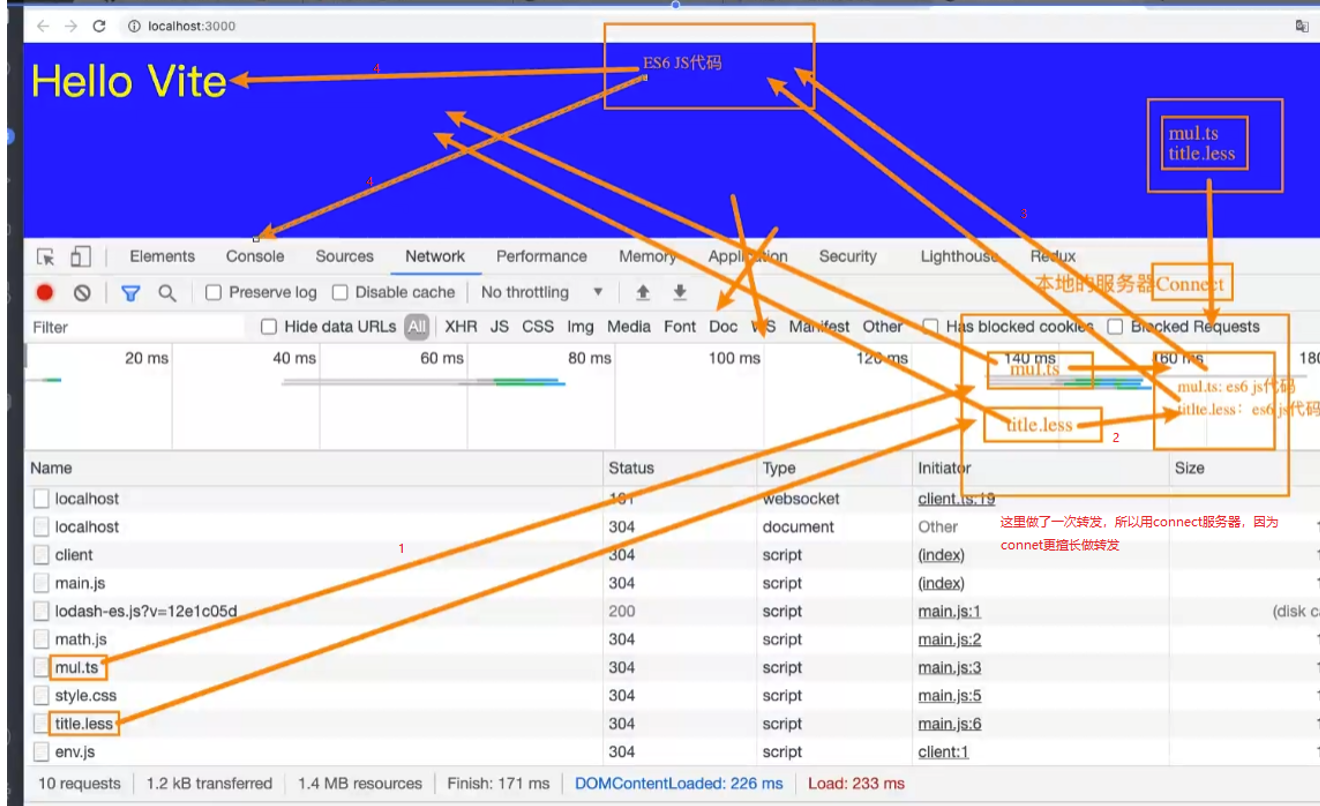1320x806 pixels.
Task: Filter requests by JS
Action: point(500,327)
